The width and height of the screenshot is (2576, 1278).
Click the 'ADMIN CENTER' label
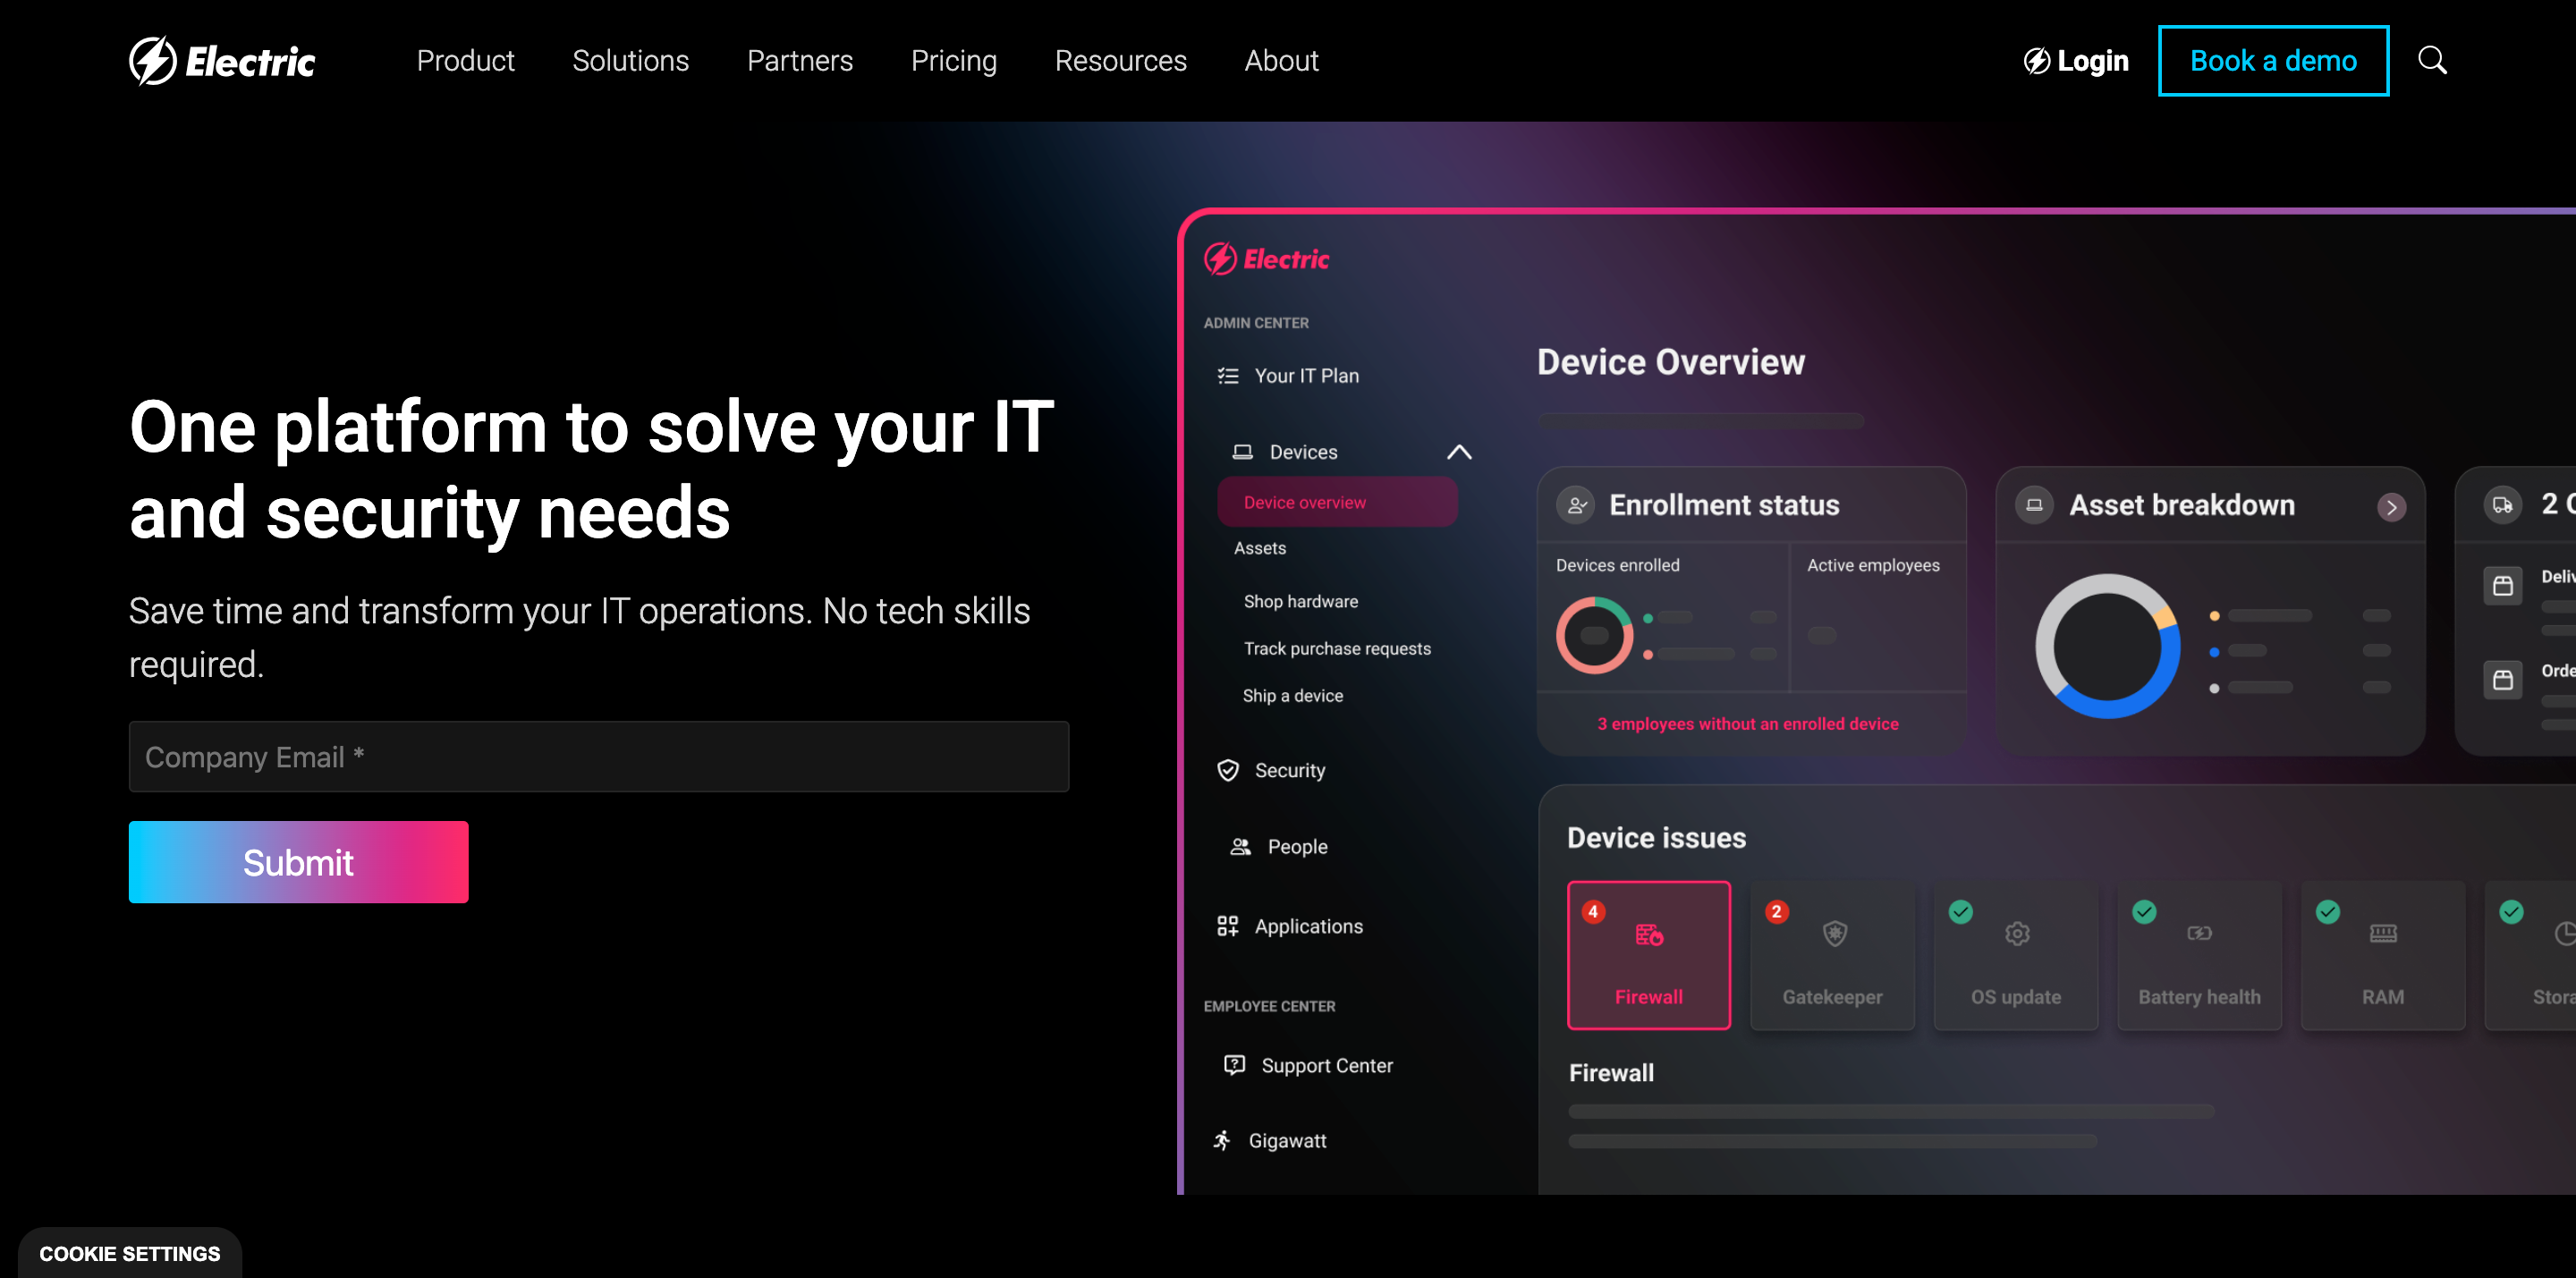tap(1255, 322)
